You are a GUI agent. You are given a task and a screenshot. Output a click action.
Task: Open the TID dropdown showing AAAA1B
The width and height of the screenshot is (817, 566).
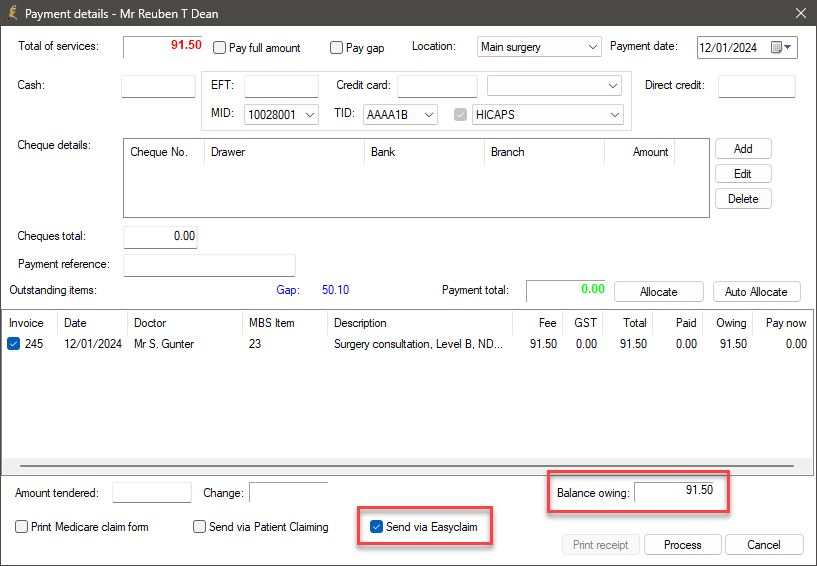[x=400, y=115]
